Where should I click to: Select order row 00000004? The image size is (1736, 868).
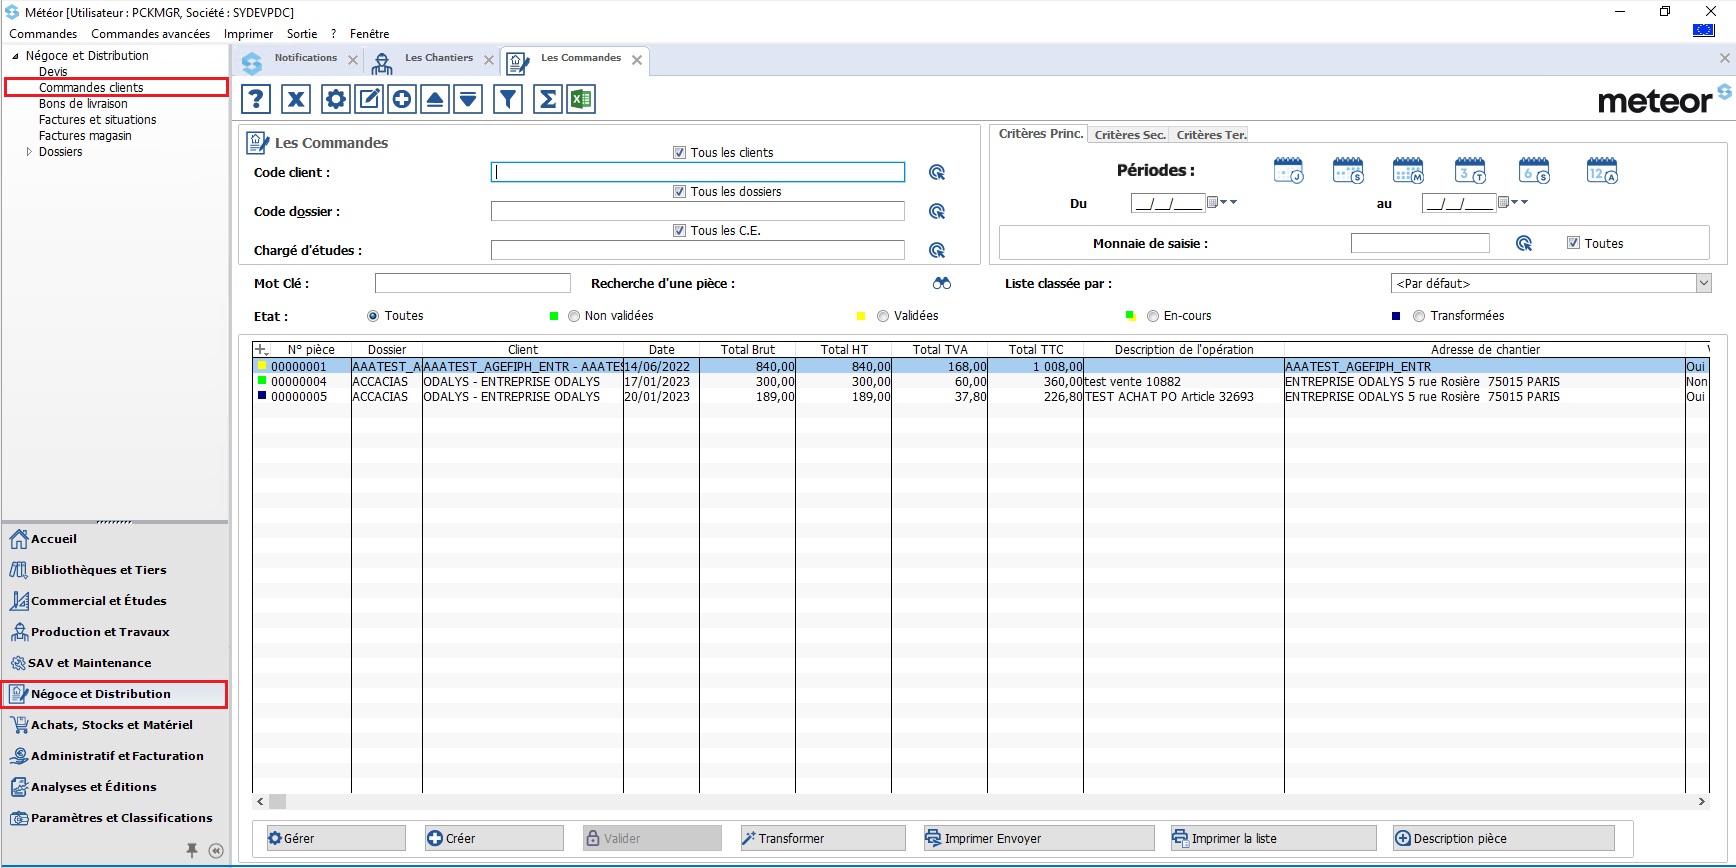point(980,382)
